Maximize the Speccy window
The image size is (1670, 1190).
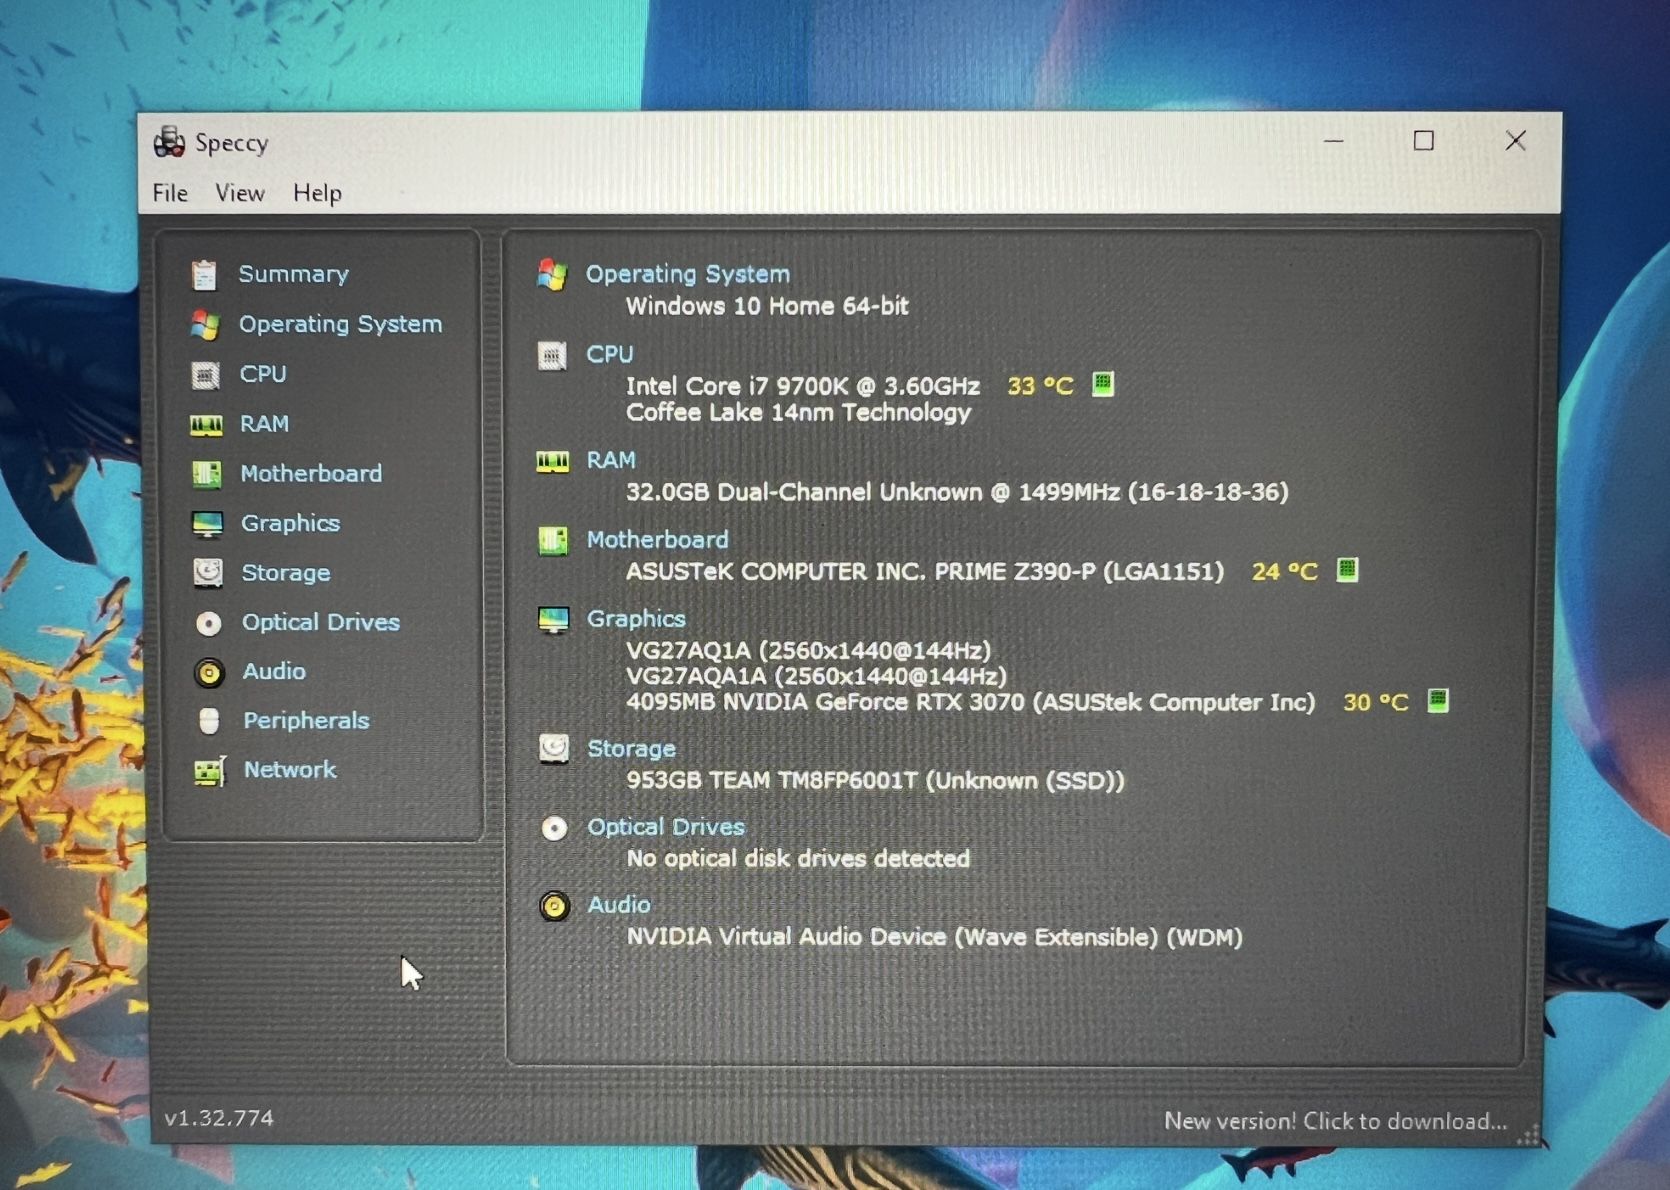pyautogui.click(x=1423, y=141)
